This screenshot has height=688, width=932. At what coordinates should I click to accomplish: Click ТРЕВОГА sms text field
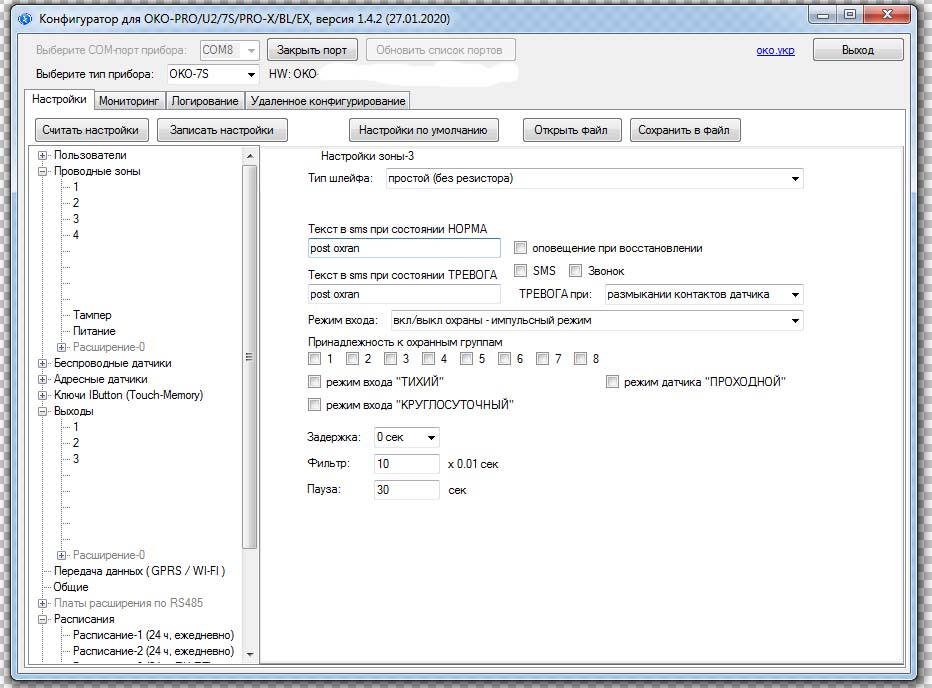(x=404, y=294)
